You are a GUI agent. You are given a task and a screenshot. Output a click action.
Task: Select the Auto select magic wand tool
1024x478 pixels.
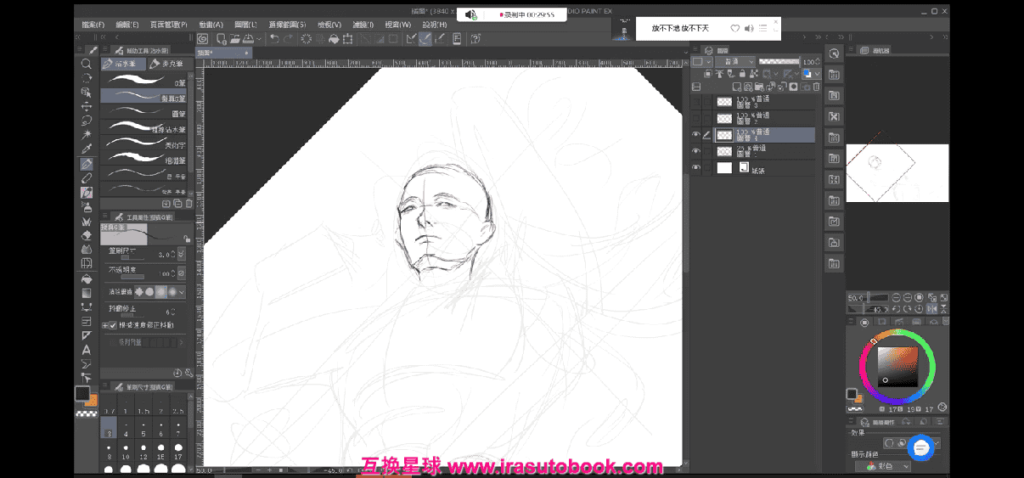click(86, 135)
